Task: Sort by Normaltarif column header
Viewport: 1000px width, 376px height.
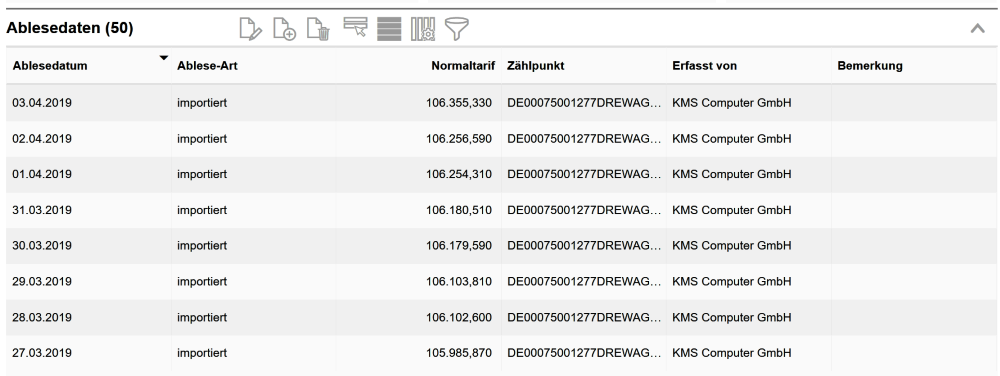Action: point(463,66)
